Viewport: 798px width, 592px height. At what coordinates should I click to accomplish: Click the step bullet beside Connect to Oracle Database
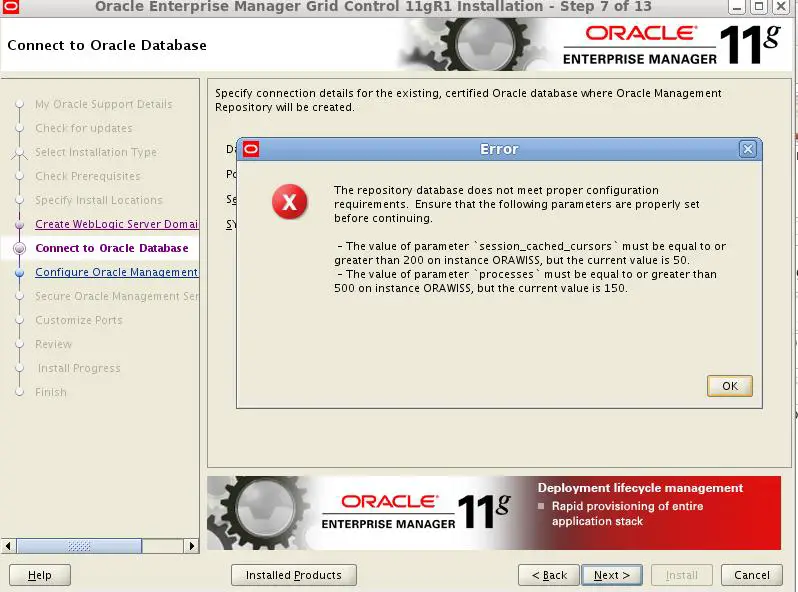[x=19, y=248]
